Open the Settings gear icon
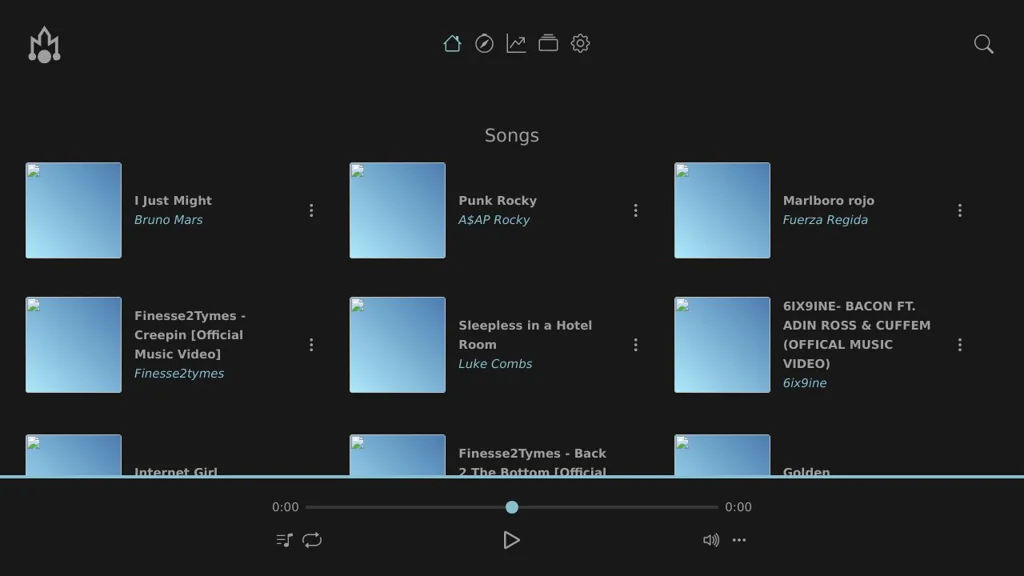1024x576 pixels. [x=580, y=44]
